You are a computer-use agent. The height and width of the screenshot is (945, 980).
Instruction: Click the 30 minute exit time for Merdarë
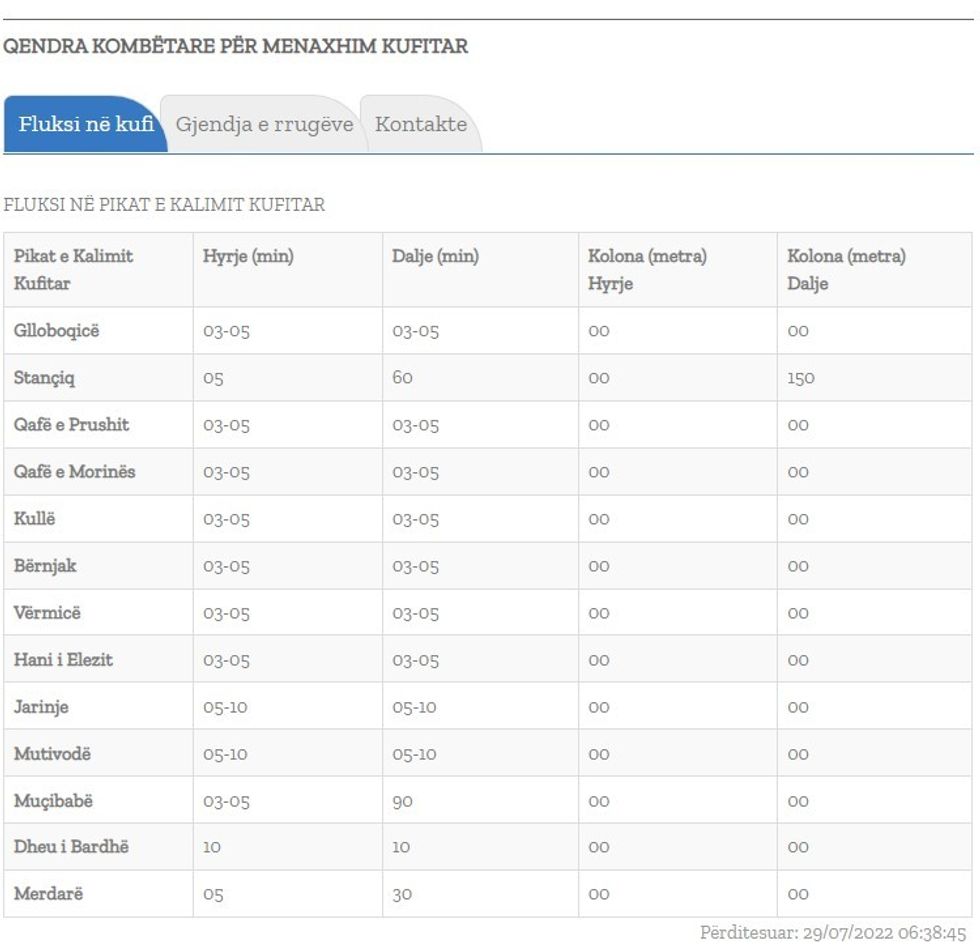pyautogui.click(x=402, y=895)
